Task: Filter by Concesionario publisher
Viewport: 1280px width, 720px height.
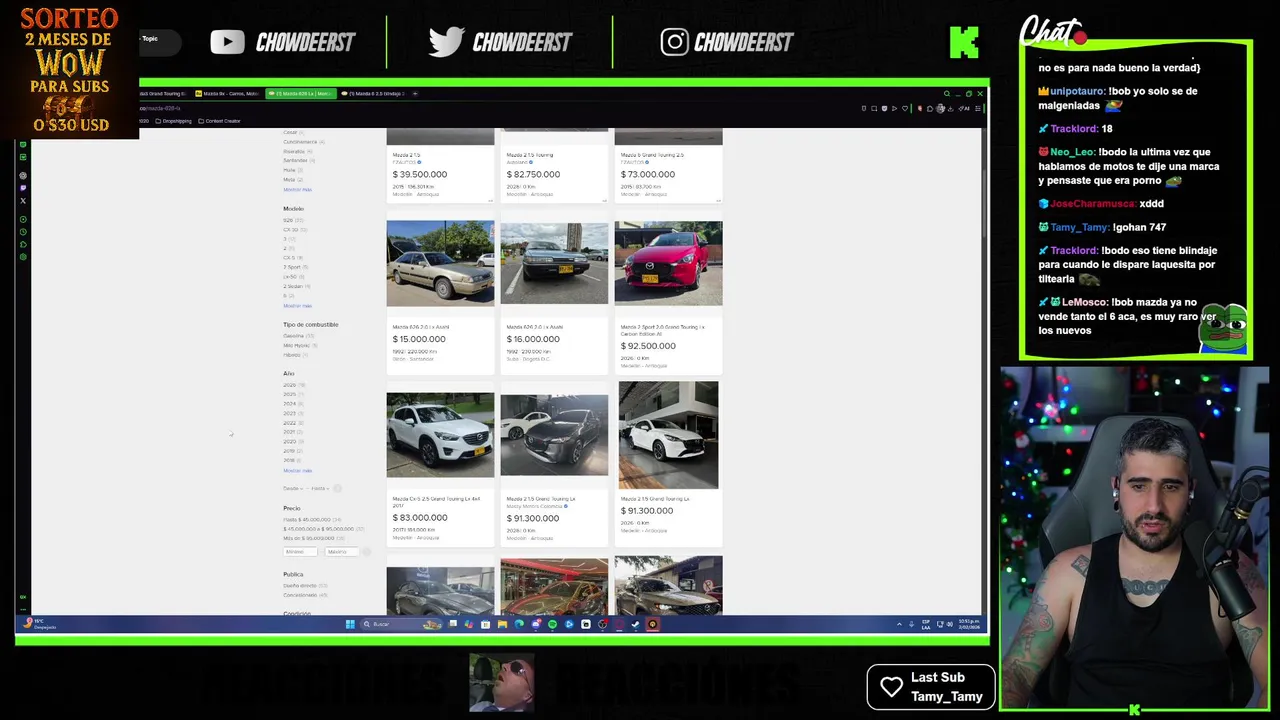Action: click(x=304, y=595)
